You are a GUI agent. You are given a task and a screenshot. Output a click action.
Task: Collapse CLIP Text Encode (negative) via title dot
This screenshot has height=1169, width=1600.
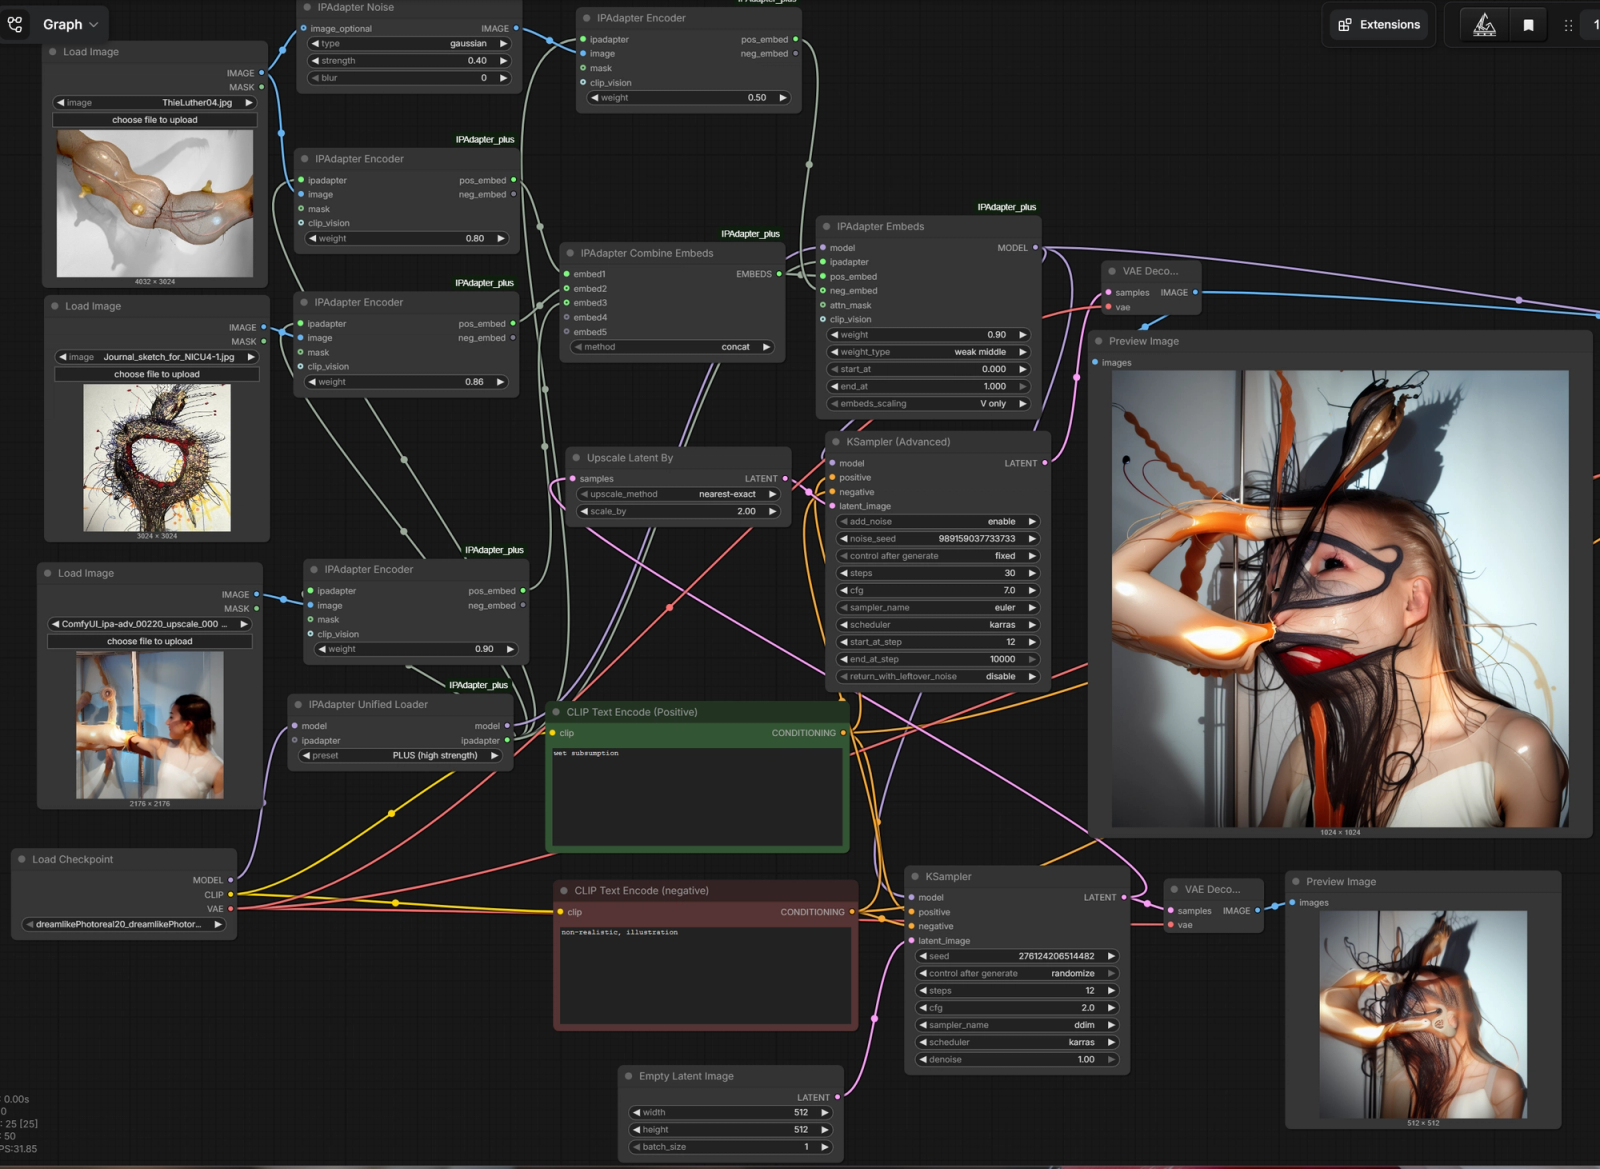[x=564, y=891]
